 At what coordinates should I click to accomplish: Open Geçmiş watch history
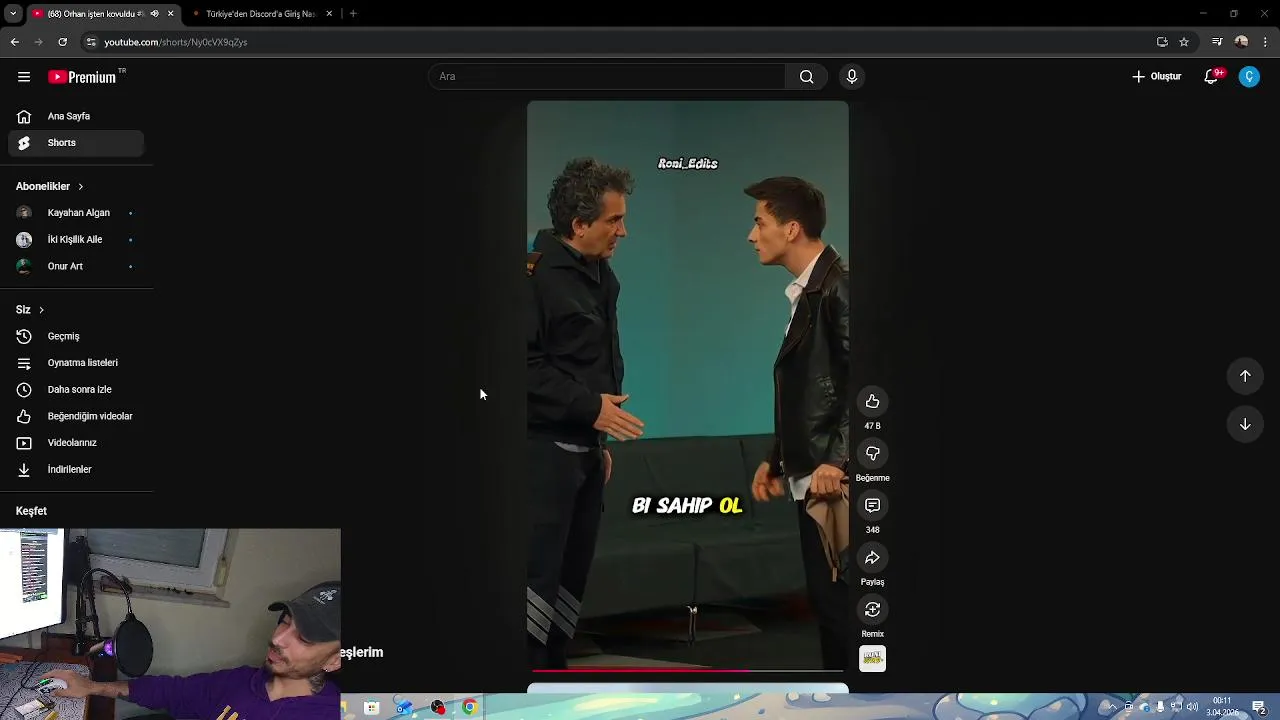76,337
